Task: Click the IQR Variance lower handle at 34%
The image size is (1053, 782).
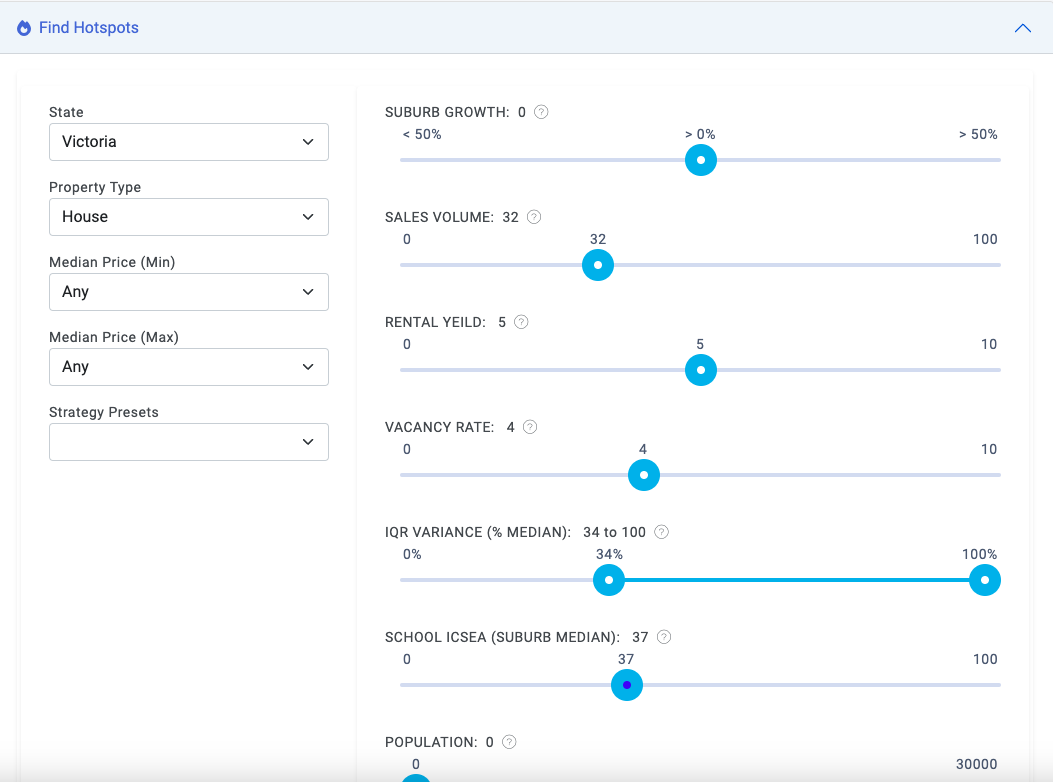Action: tap(609, 580)
